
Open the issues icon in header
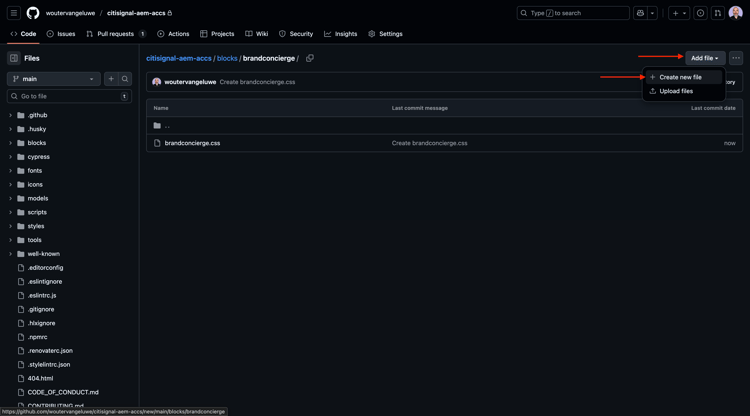700,13
